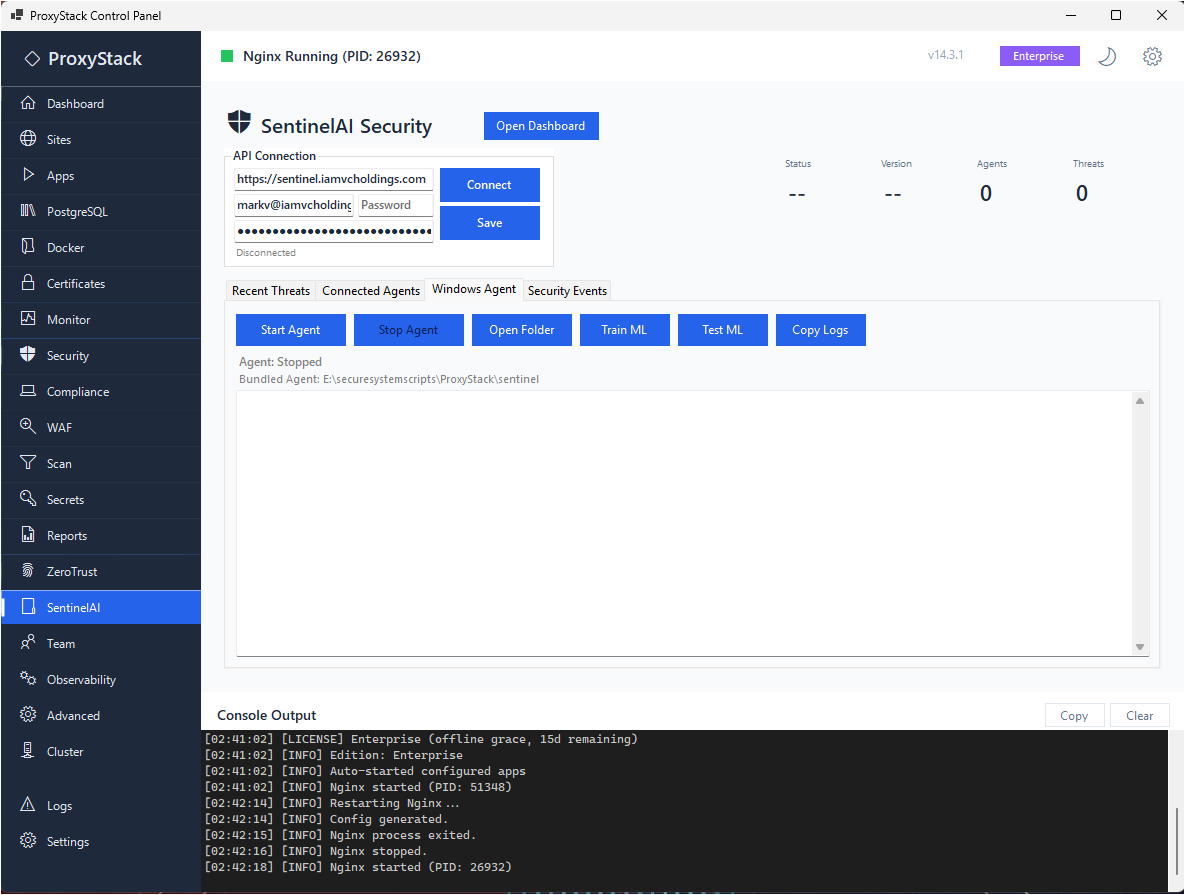Open Team people icon

point(28,643)
